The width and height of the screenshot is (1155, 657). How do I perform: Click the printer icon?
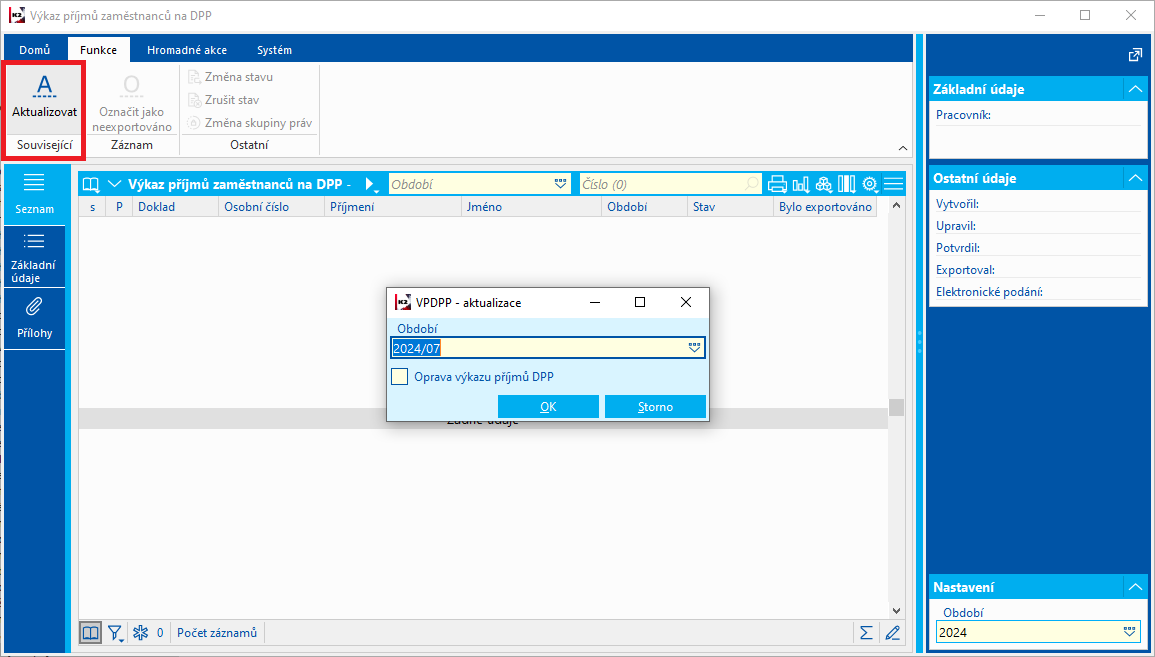coord(778,184)
